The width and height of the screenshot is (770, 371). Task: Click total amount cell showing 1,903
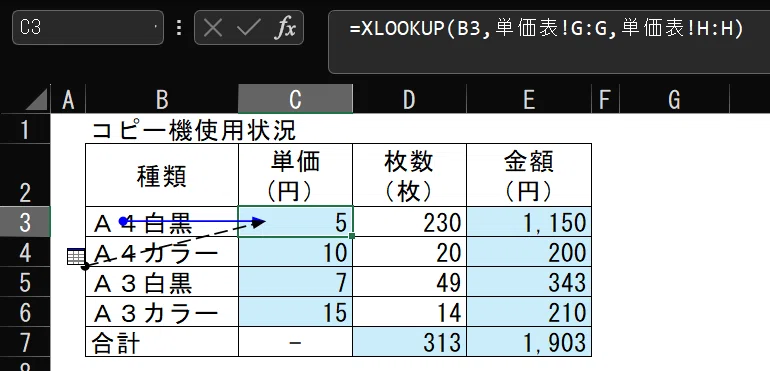[x=529, y=342]
